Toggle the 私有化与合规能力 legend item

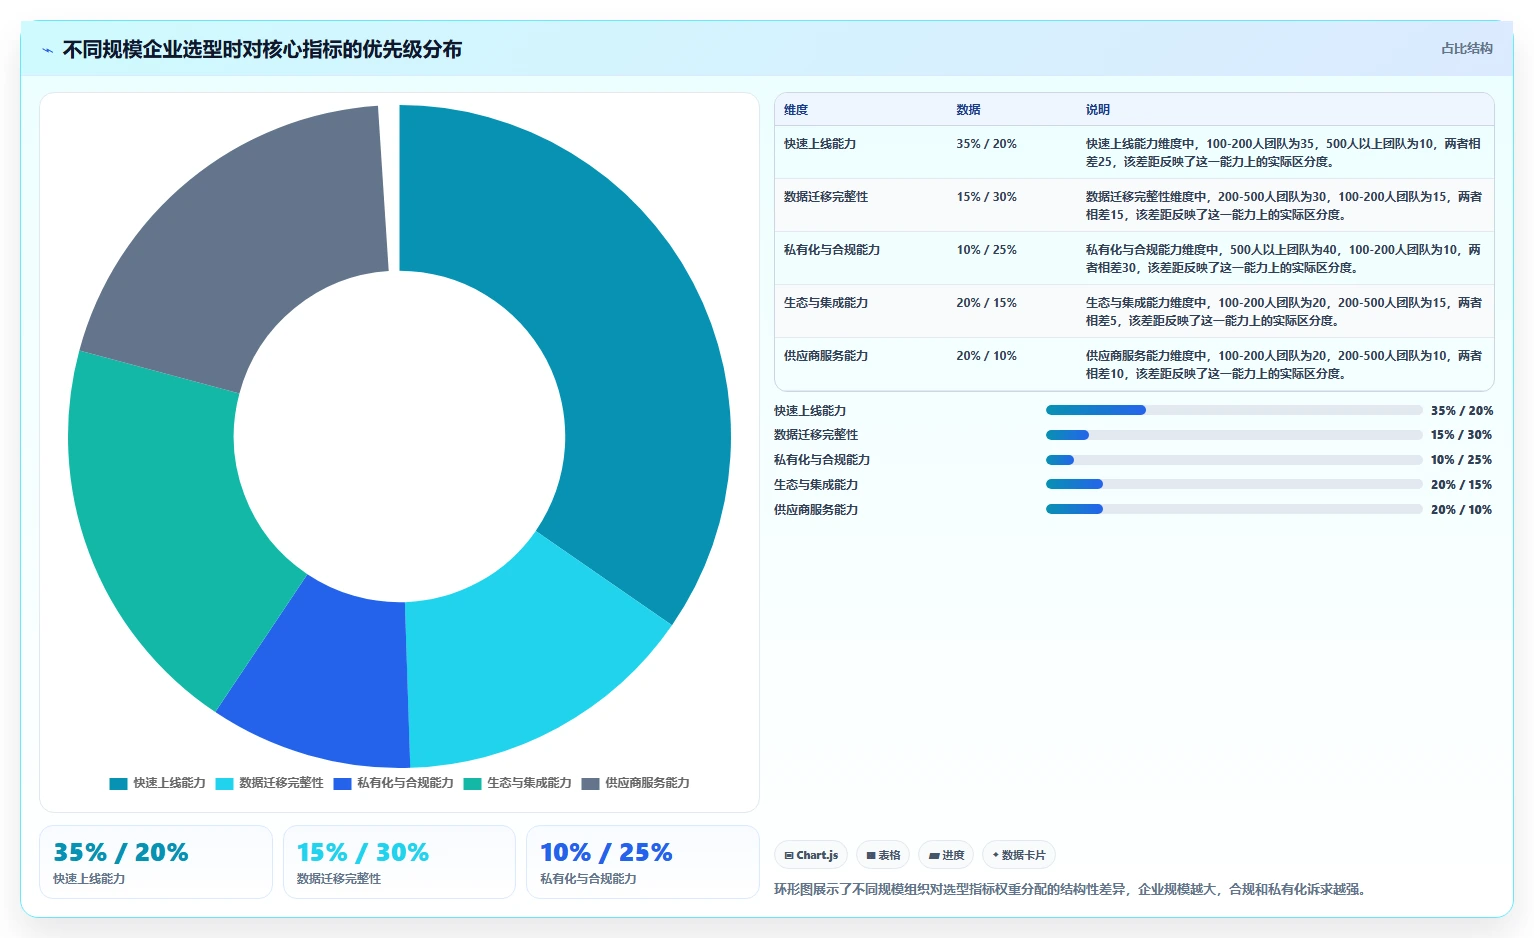pos(393,783)
